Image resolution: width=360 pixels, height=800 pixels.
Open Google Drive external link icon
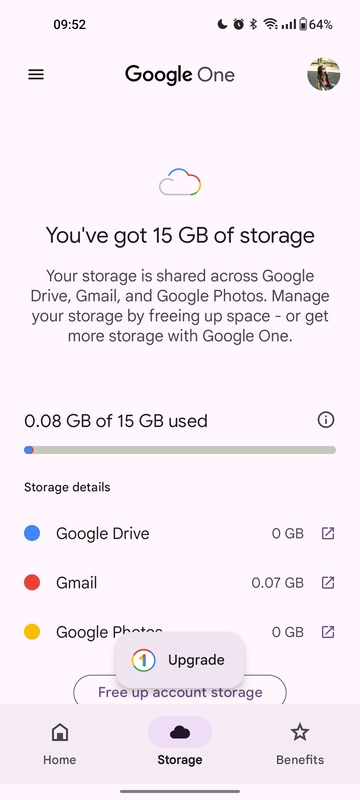pyautogui.click(x=327, y=534)
